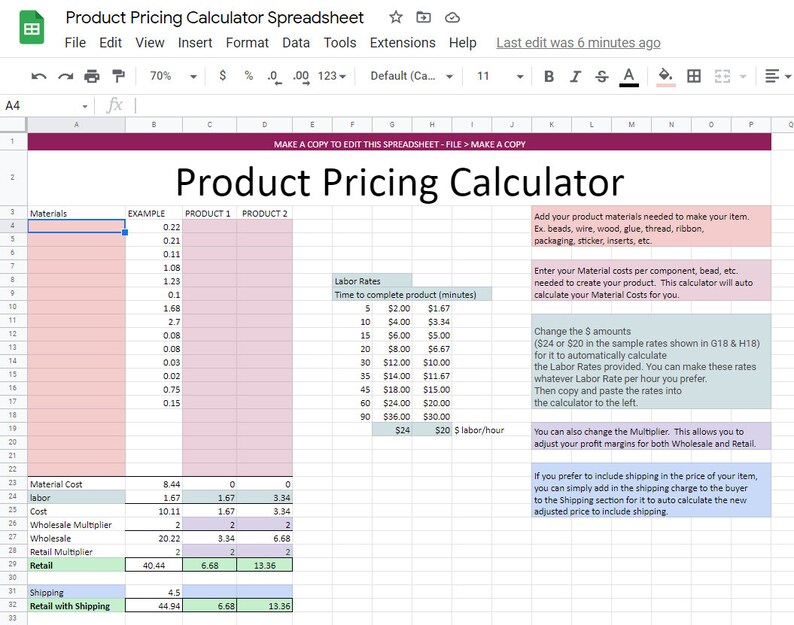
Task: Click the merge cells icon
Action: click(x=722, y=76)
